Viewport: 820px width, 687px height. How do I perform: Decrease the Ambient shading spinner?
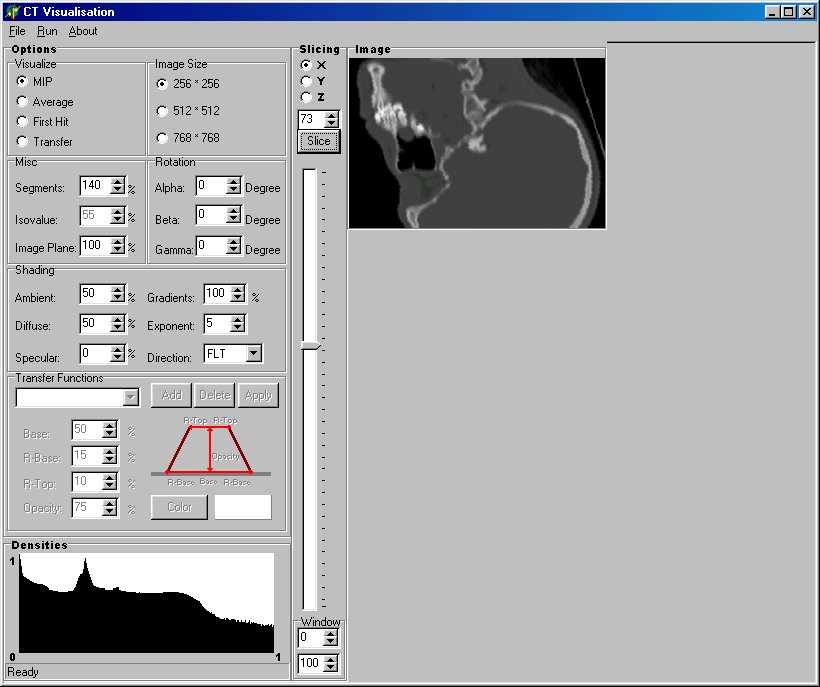tap(117, 299)
